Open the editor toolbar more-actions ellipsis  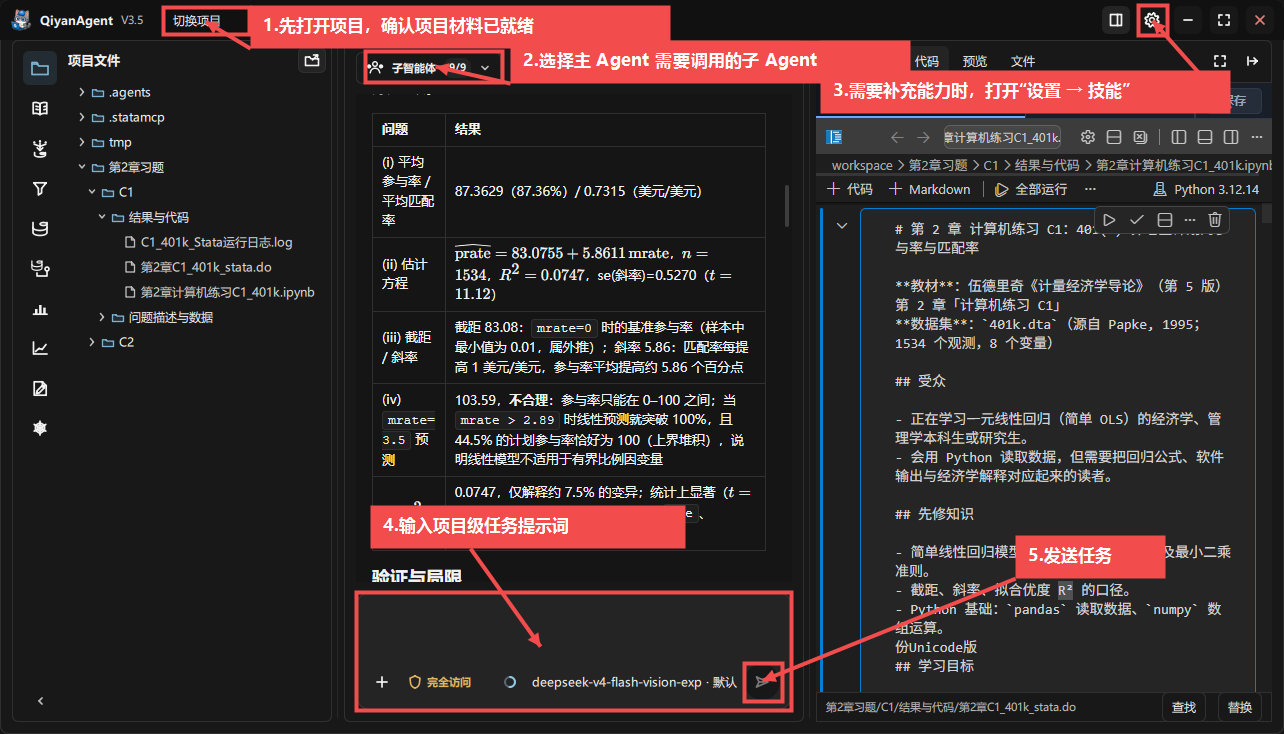1257,137
